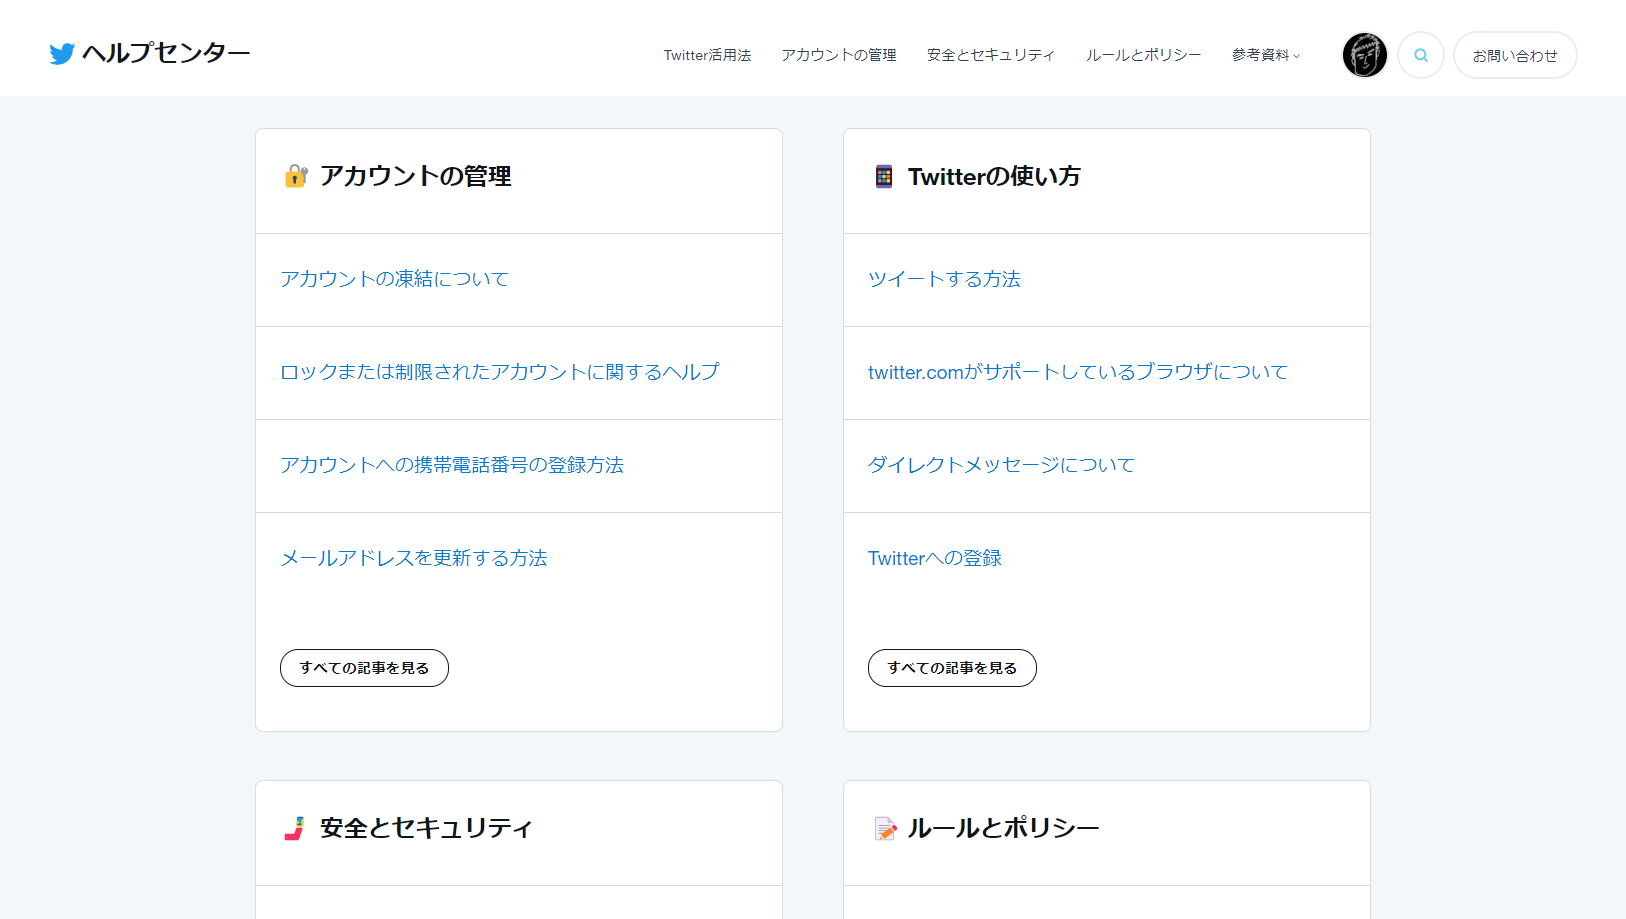This screenshot has height=919, width=1626.
Task: Click the アカウントの管理 card heading
Action: (416, 176)
